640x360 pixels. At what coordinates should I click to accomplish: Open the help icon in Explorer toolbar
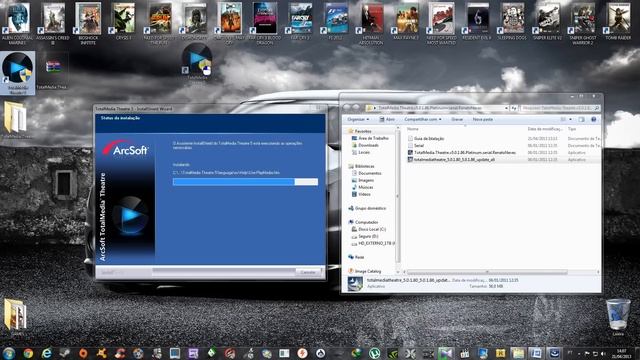point(593,119)
